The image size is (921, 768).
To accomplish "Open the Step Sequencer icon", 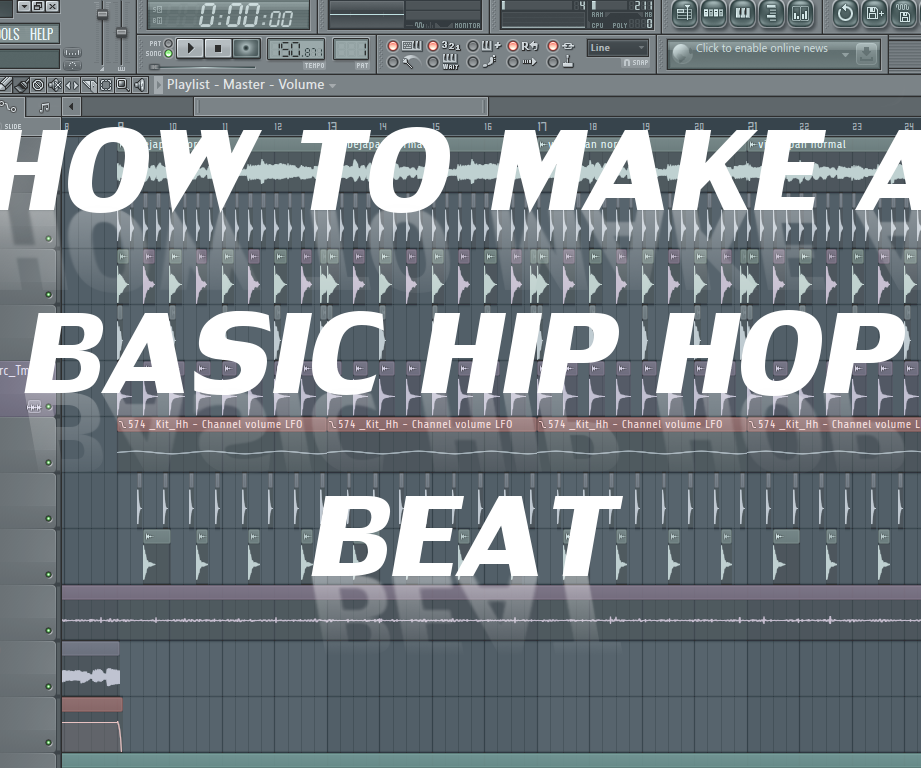I will pyautogui.click(x=712, y=15).
